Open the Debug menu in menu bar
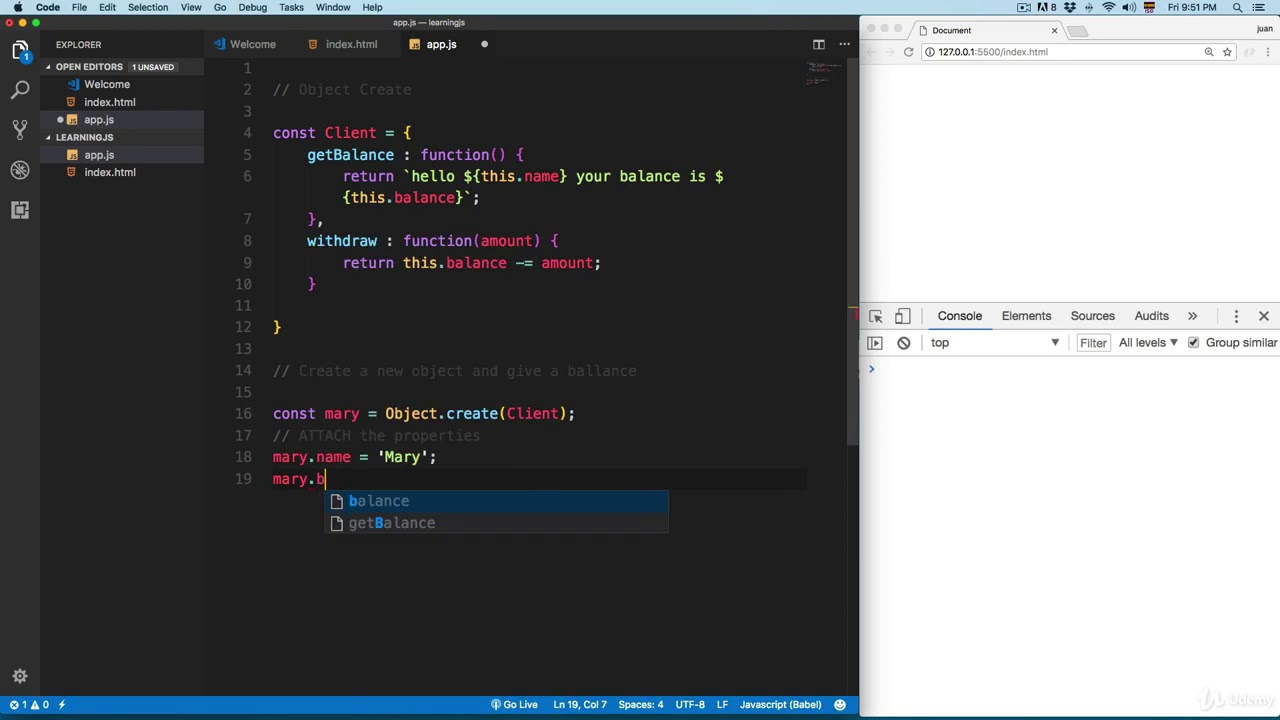1280x720 pixels. point(252,7)
